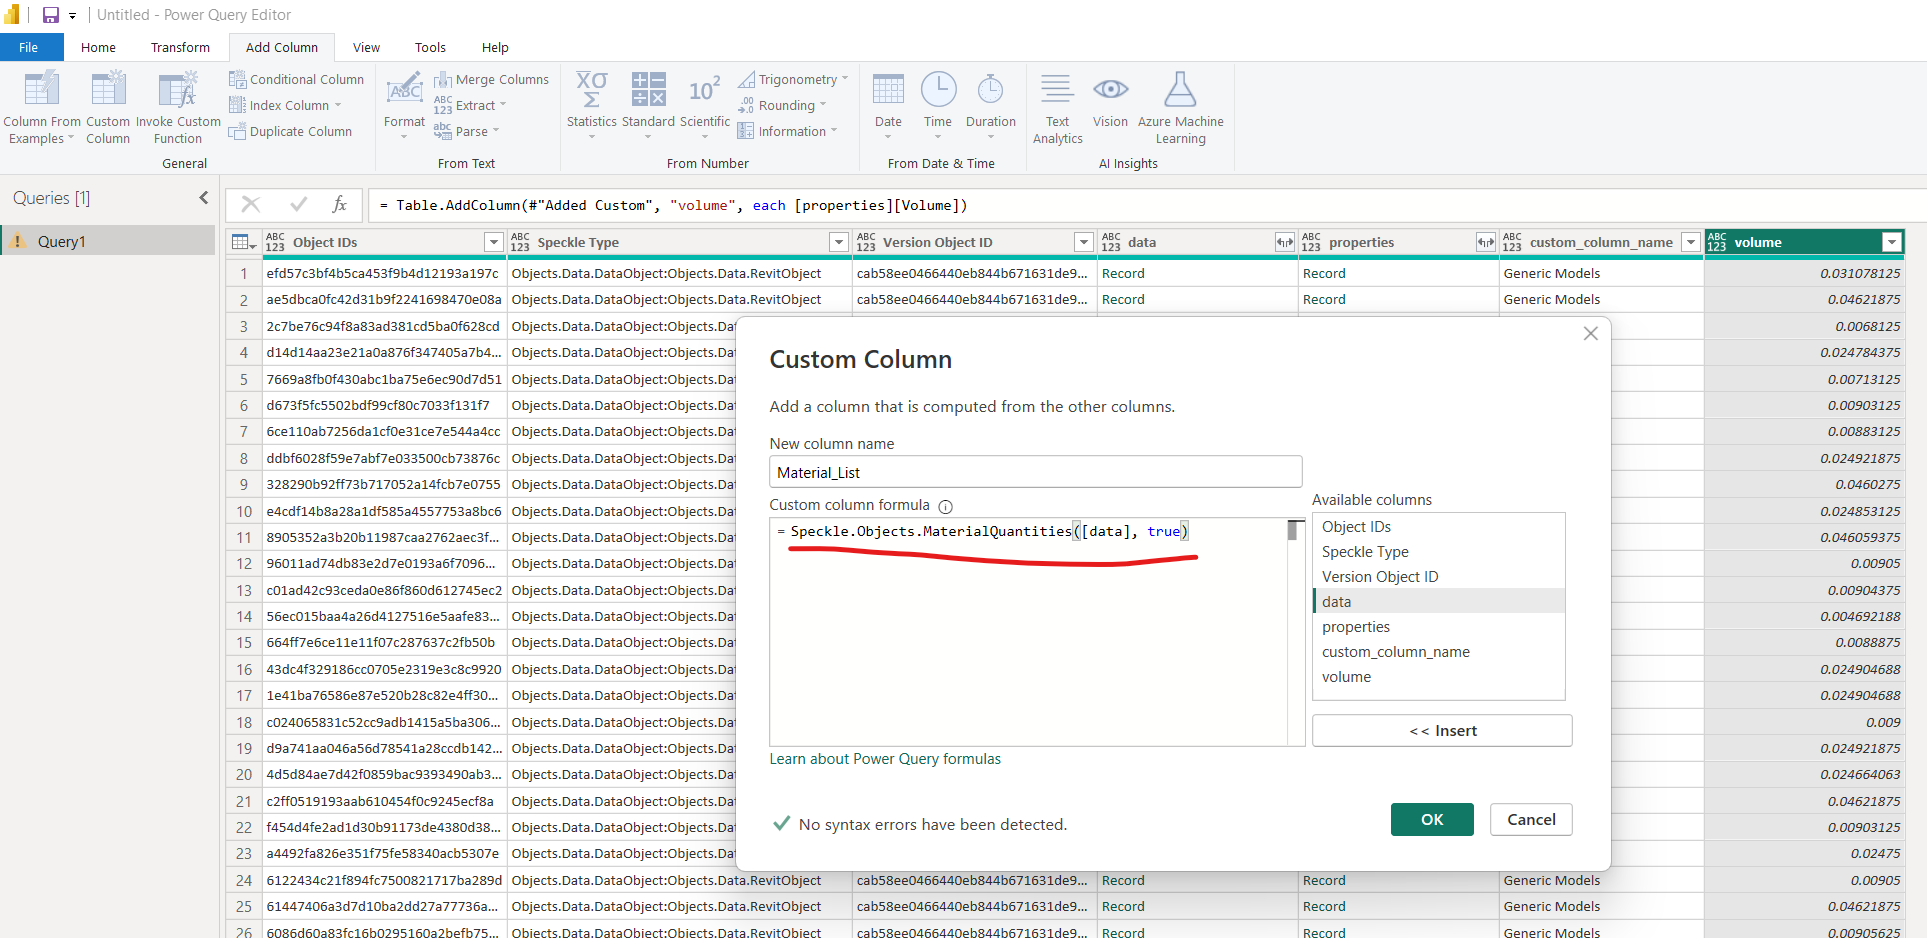Click Merge Columns
Image resolution: width=1927 pixels, height=938 pixels.
pos(491,79)
